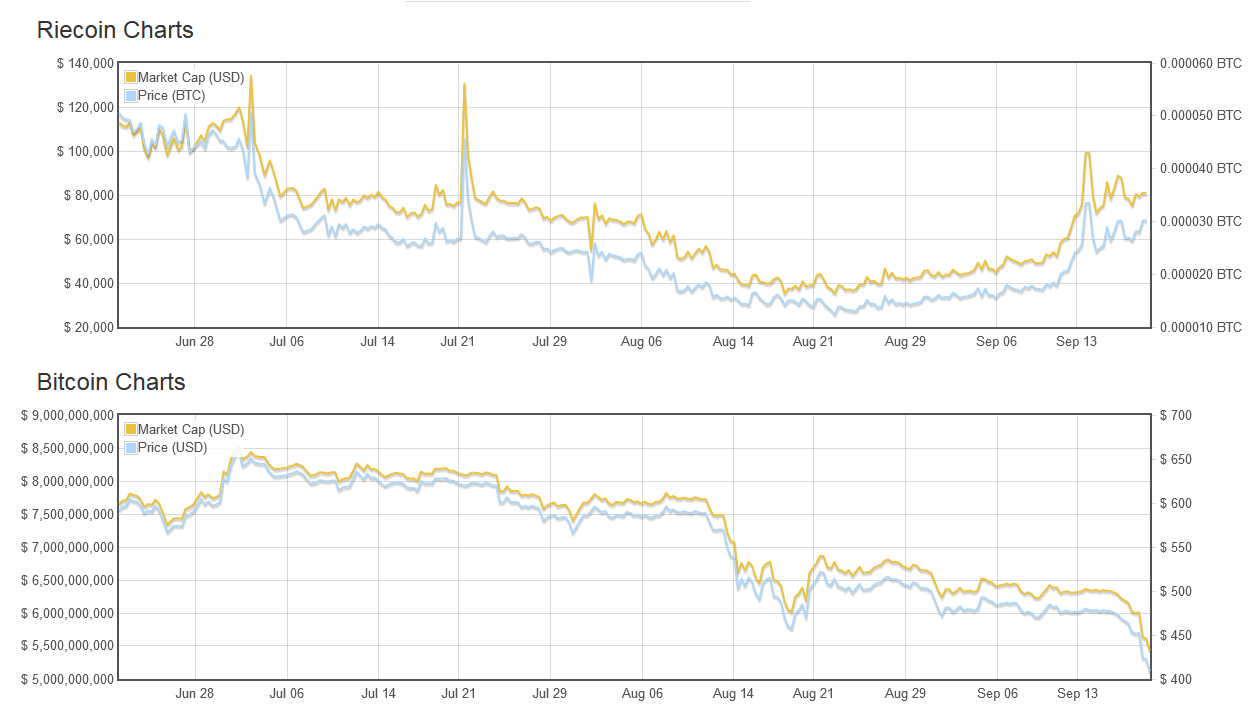
Task: Click 'Jul 21' under the Bitcoin chart
Action: point(458,694)
